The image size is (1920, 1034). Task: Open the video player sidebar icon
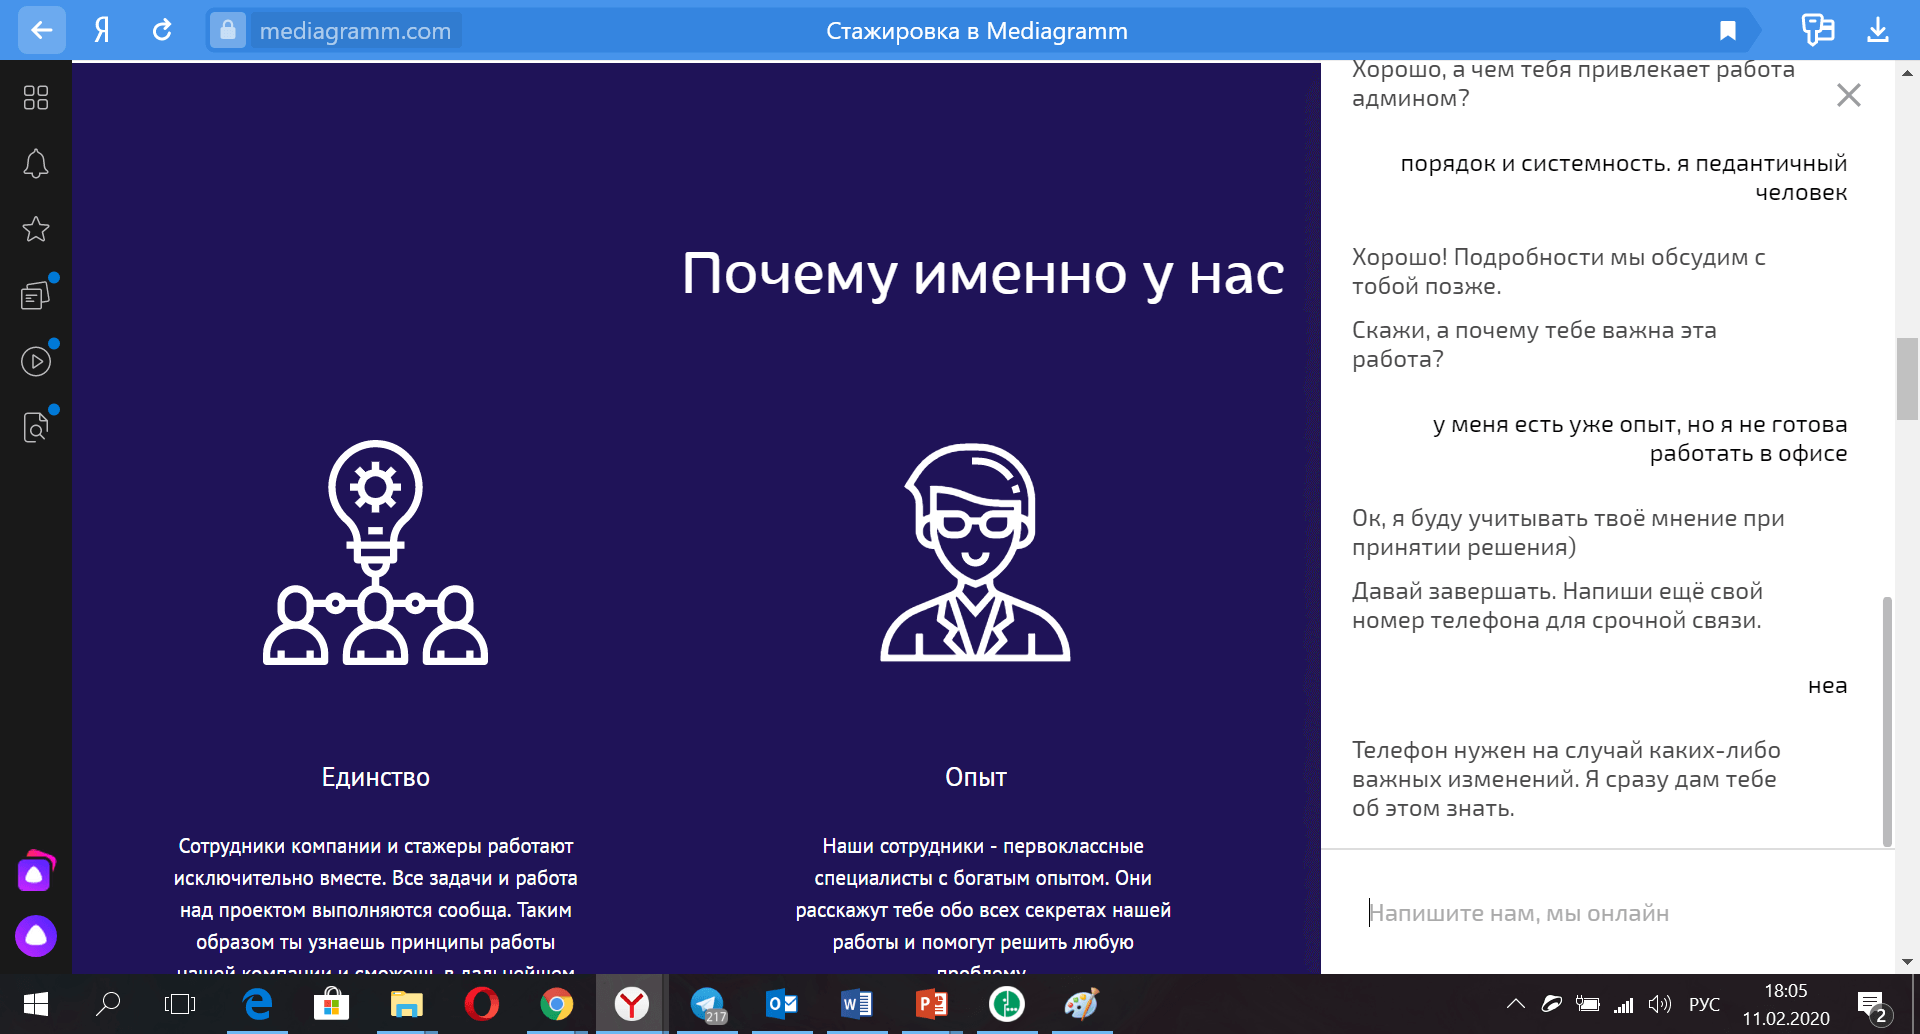(36, 361)
